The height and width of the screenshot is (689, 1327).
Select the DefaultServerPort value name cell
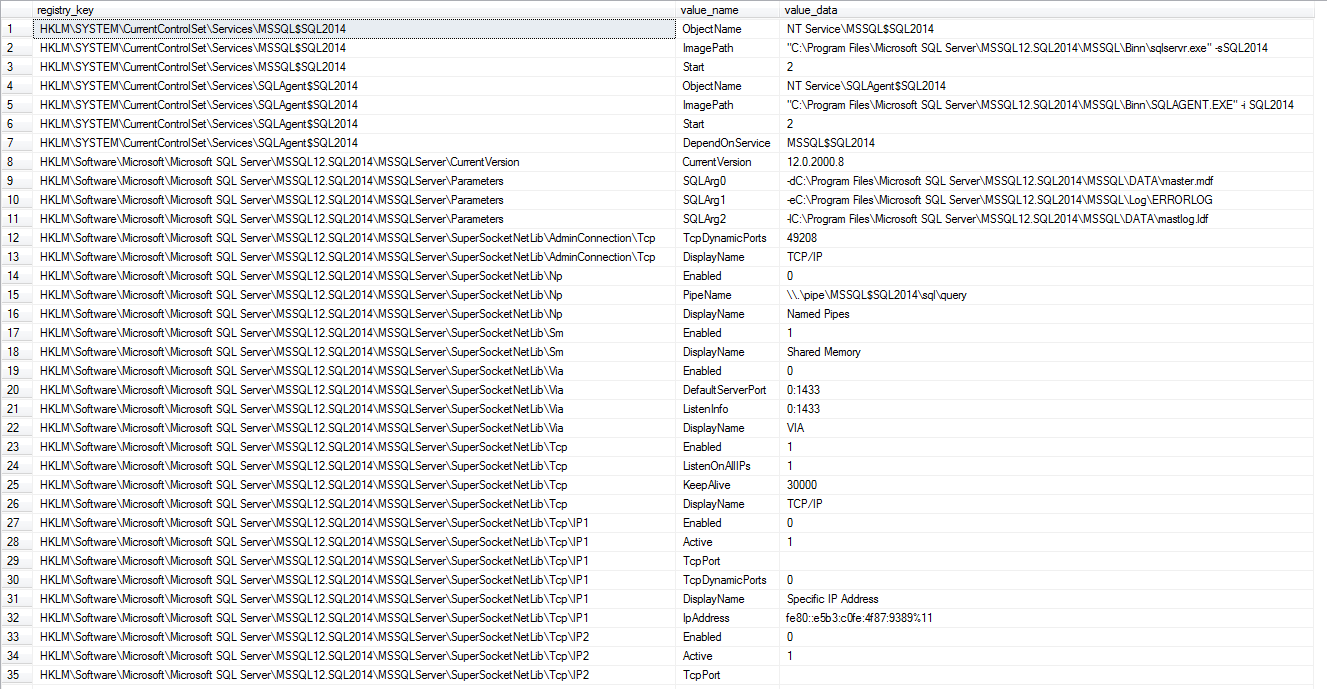[728, 390]
